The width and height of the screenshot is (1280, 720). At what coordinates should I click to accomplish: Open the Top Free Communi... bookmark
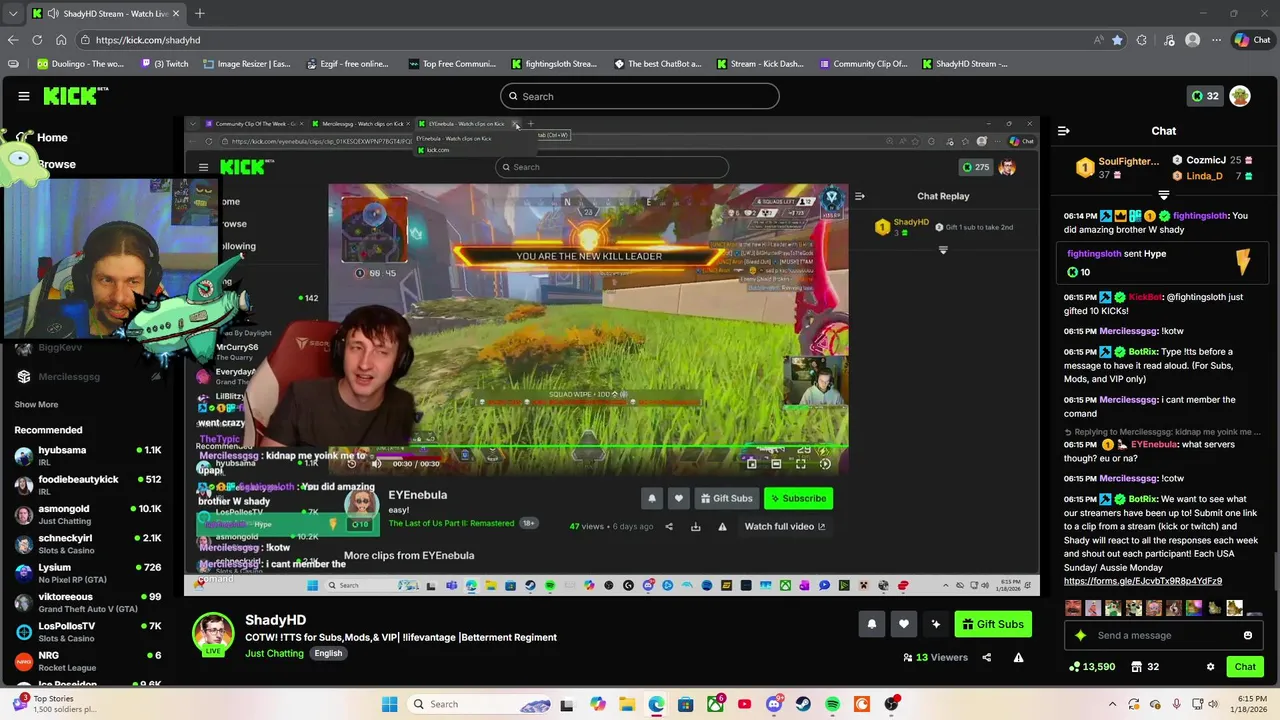coord(452,64)
